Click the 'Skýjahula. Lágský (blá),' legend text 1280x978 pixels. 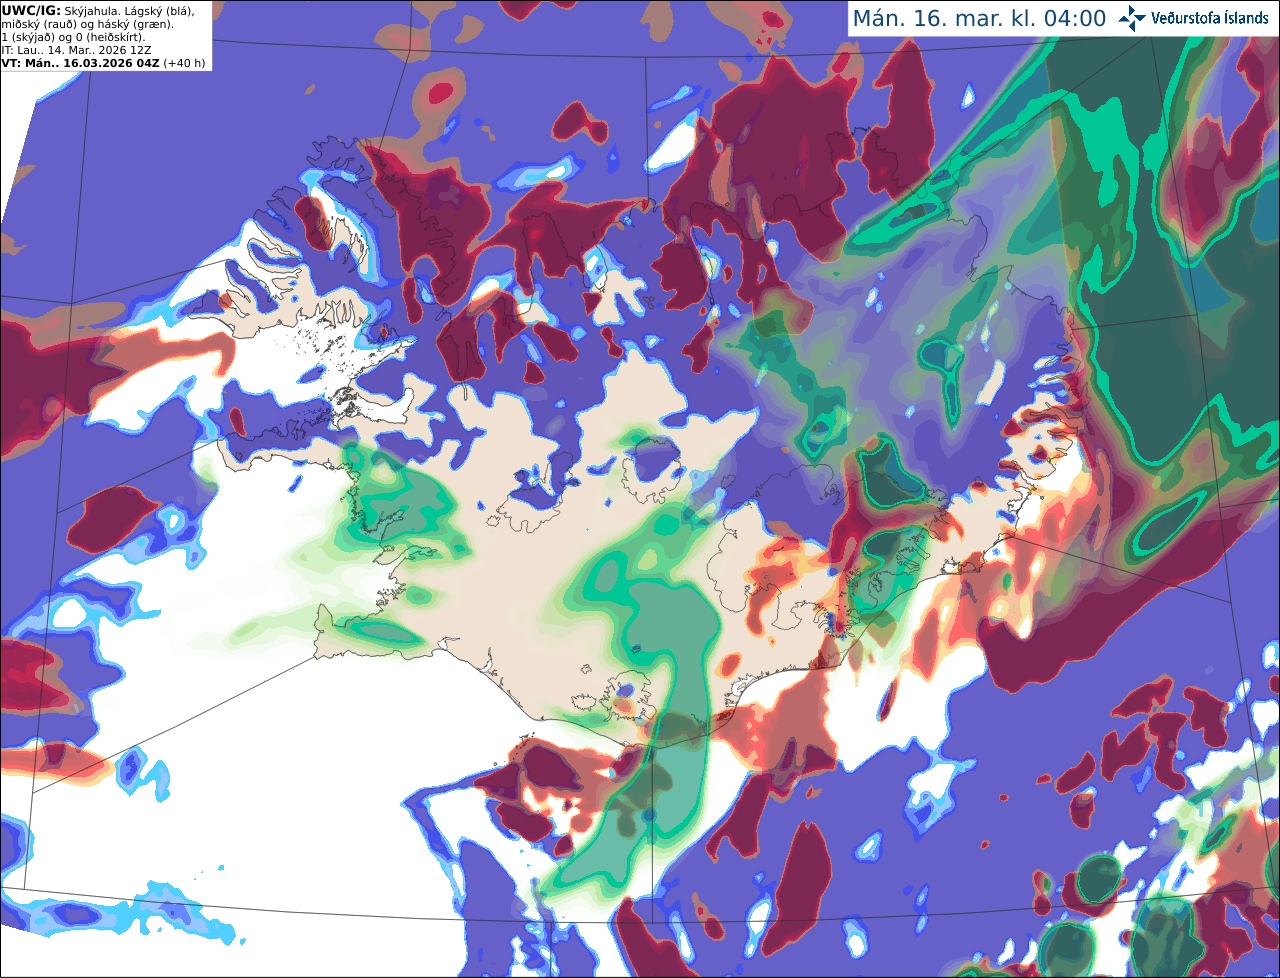click(130, 10)
